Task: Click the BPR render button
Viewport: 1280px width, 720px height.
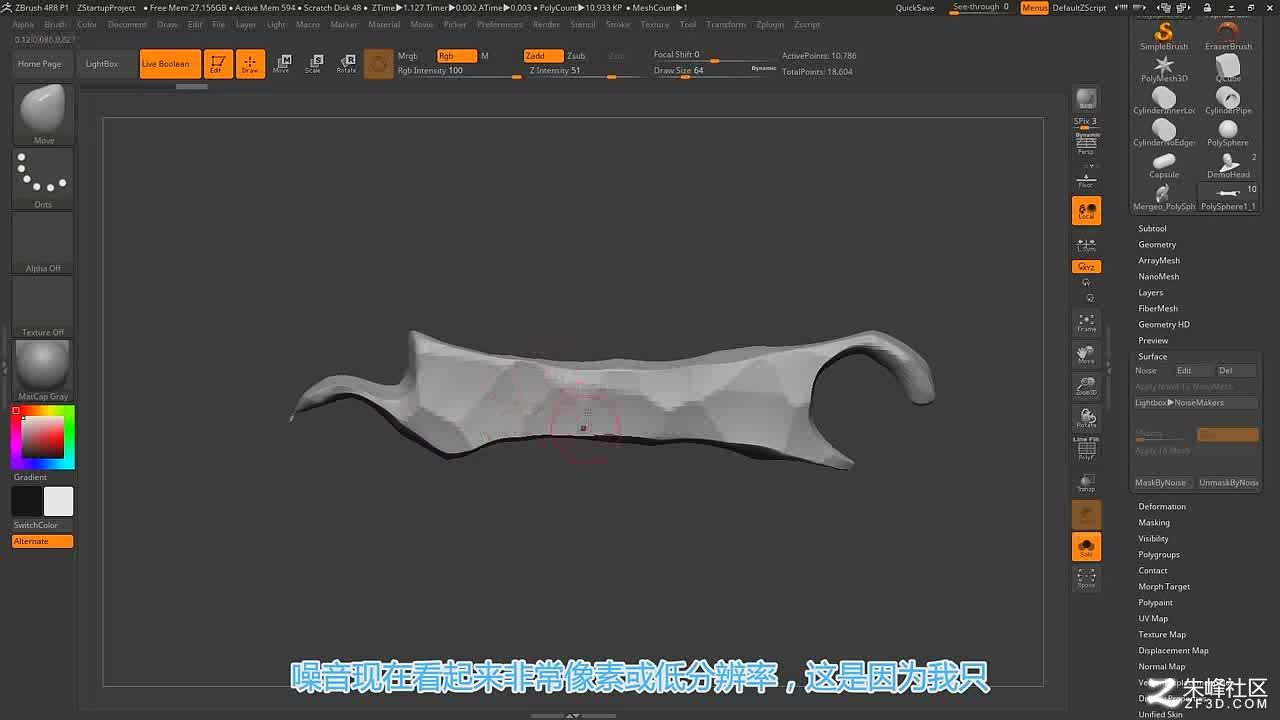Action: (1086, 99)
